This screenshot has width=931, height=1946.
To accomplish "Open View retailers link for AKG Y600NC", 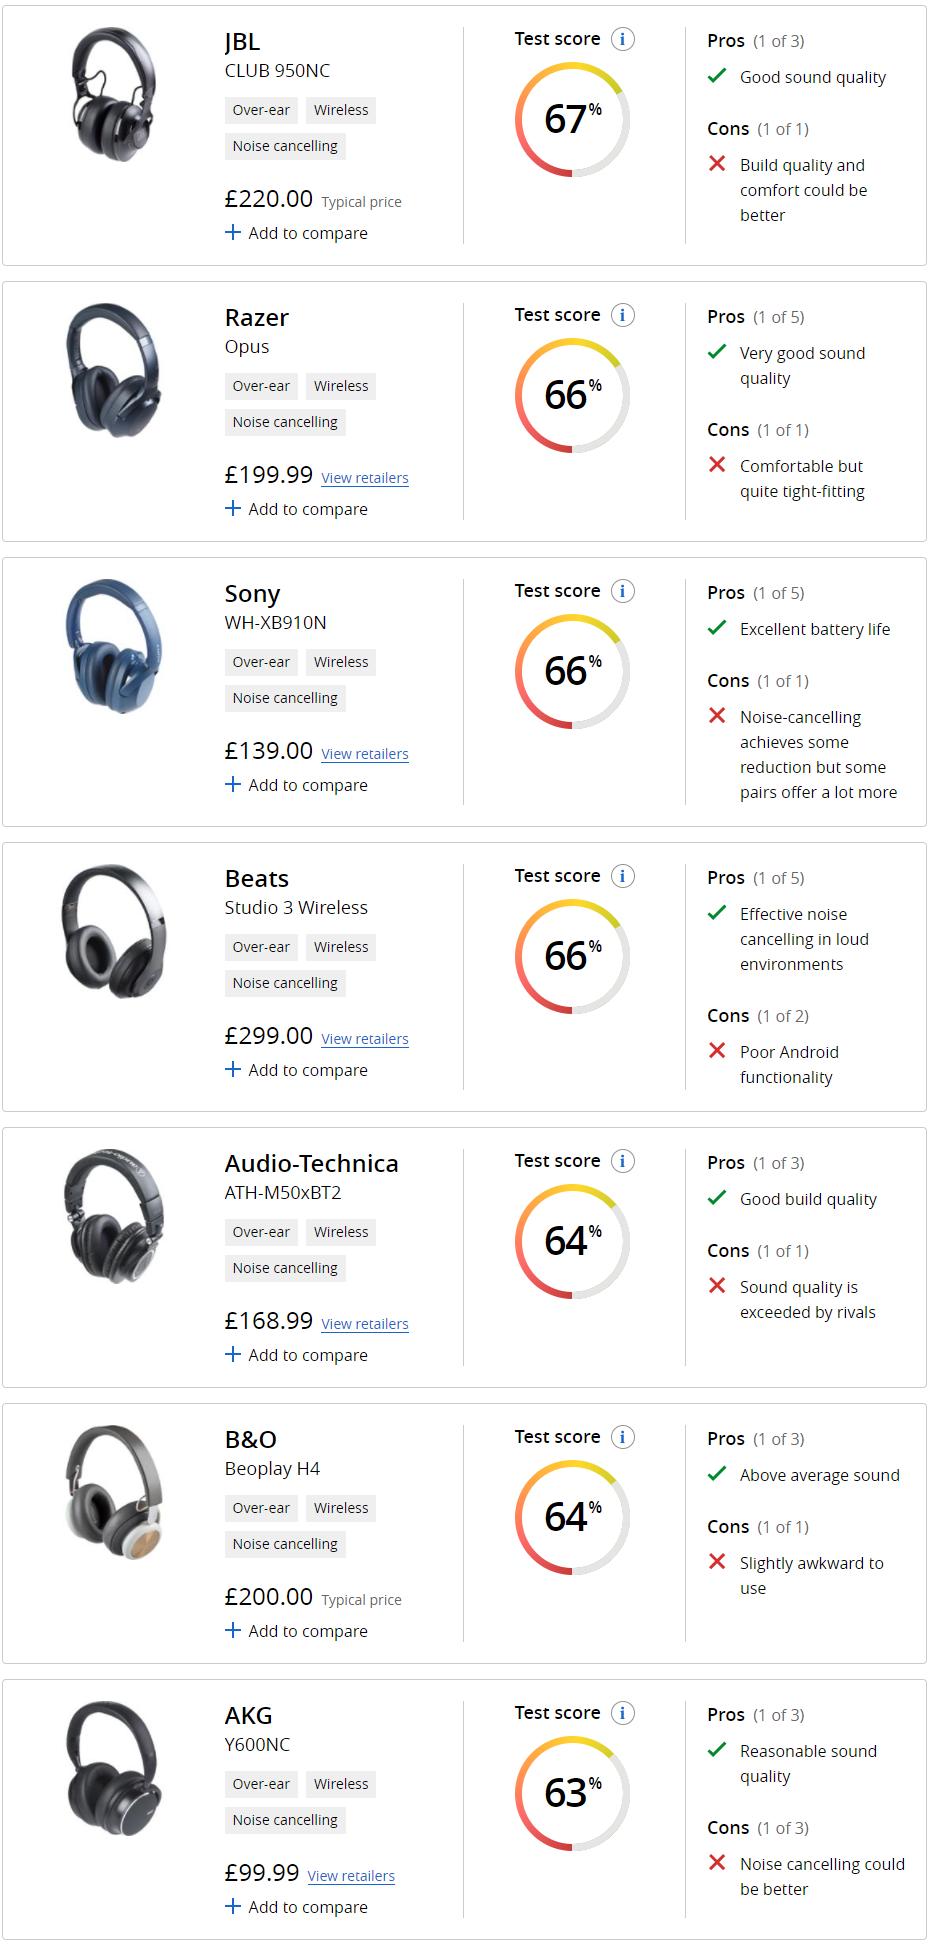I will point(351,1876).
